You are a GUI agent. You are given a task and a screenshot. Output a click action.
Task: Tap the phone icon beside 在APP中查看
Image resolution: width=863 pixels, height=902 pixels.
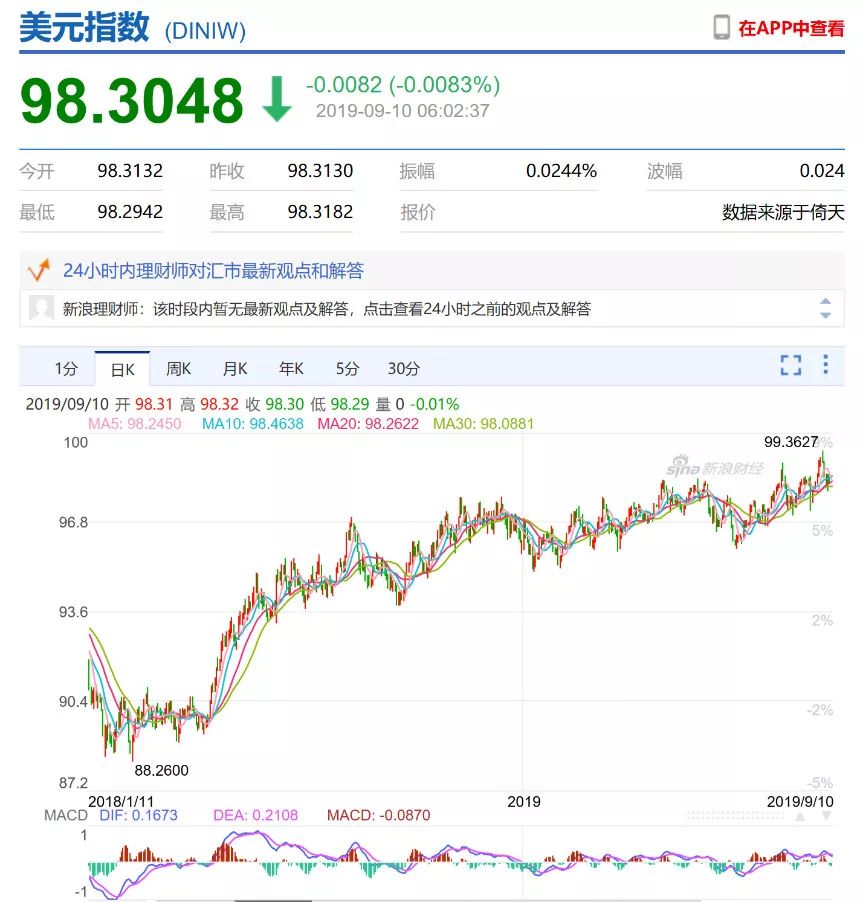point(721,28)
